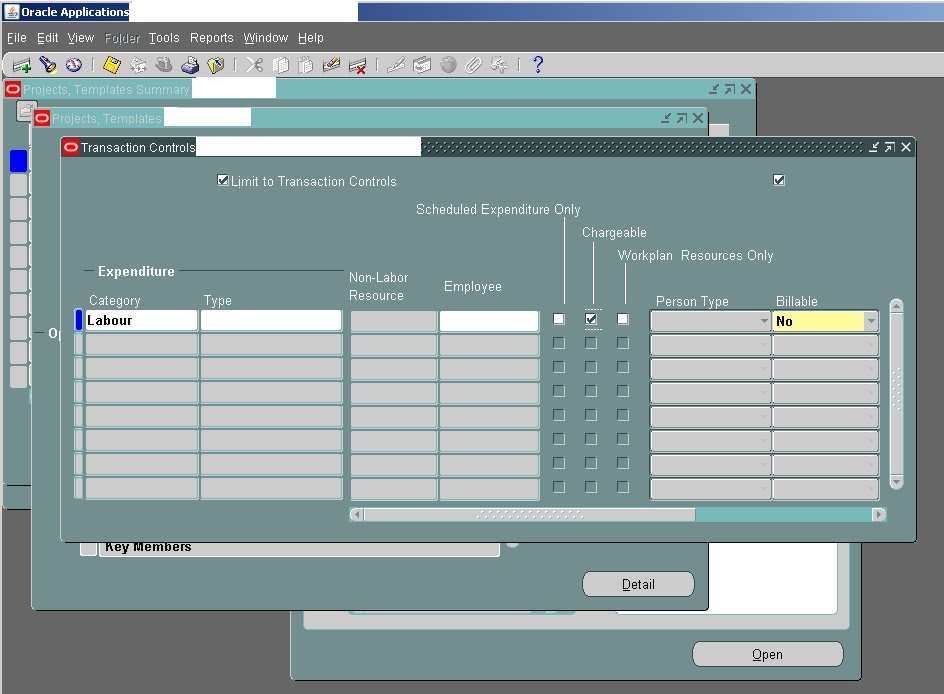Screen dimensions: 944x694
Task: Open the Help menu
Action: [x=311, y=38]
